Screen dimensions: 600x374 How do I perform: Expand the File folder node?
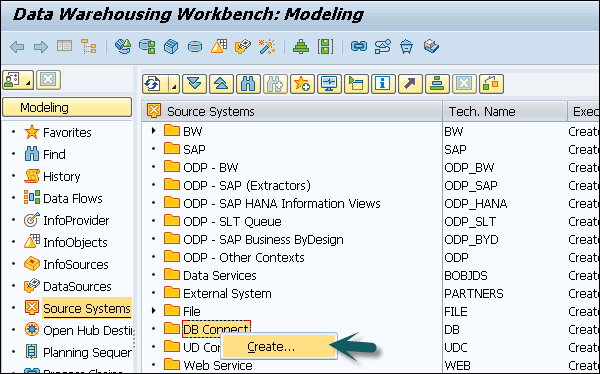[x=153, y=310]
